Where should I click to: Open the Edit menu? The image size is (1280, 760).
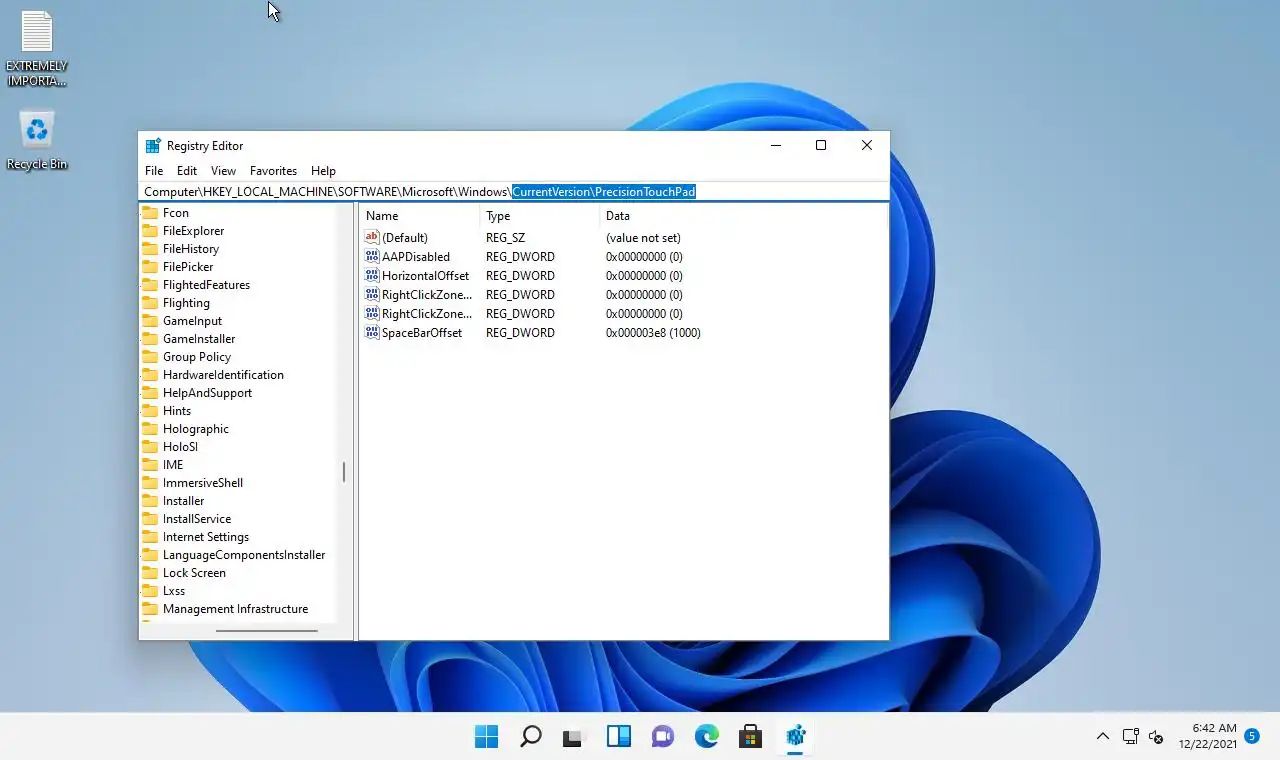pos(187,171)
